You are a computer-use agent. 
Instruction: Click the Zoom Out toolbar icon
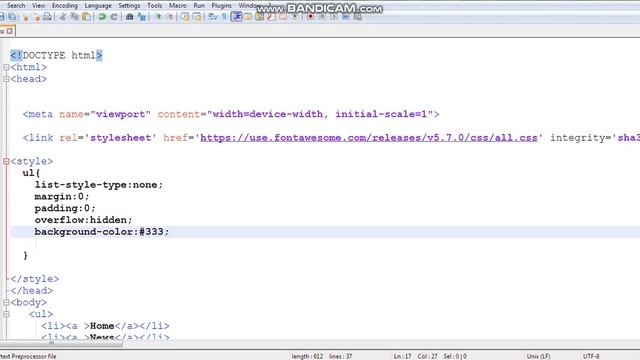pos(170,17)
